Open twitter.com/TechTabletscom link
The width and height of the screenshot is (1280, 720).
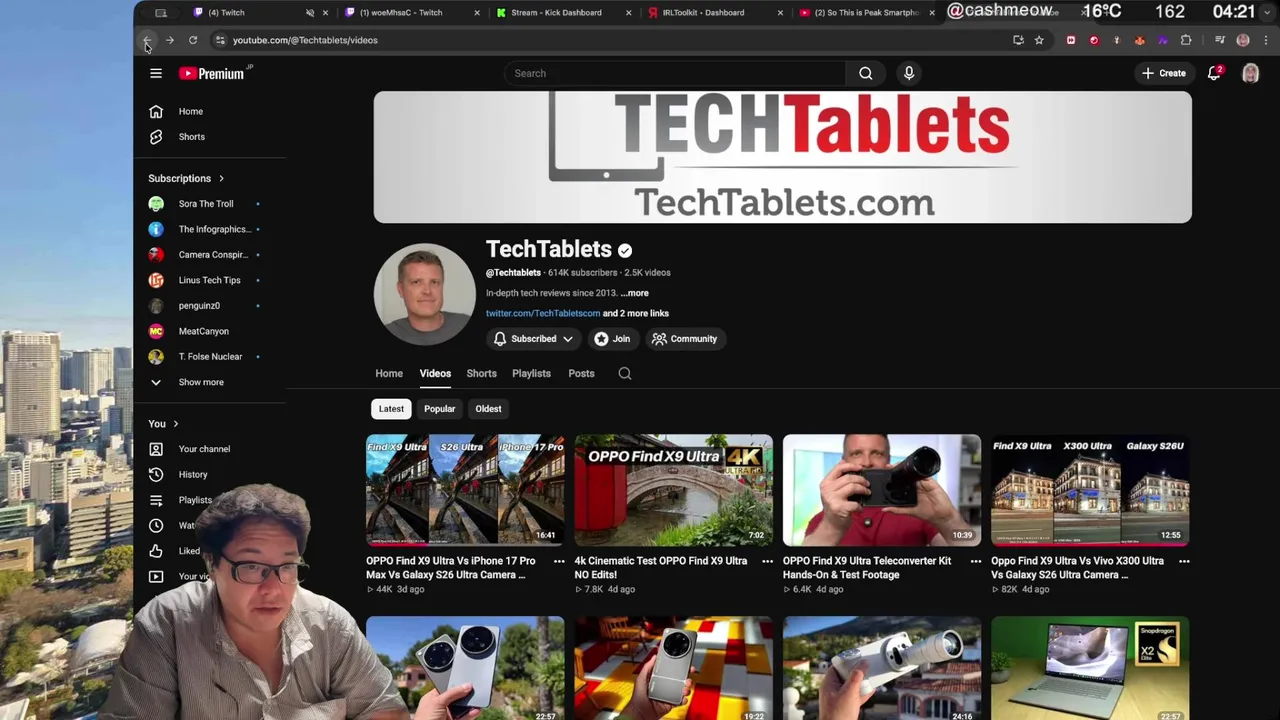coord(543,313)
